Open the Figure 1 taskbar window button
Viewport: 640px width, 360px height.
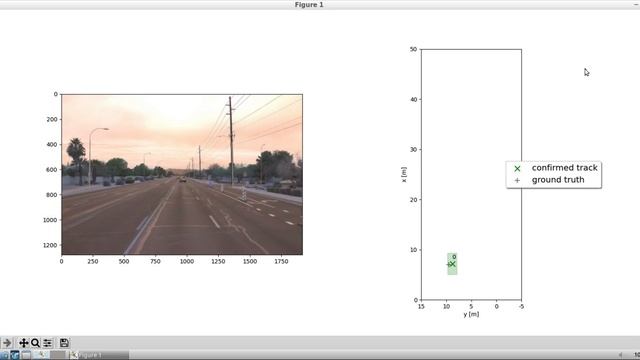pos(98,355)
